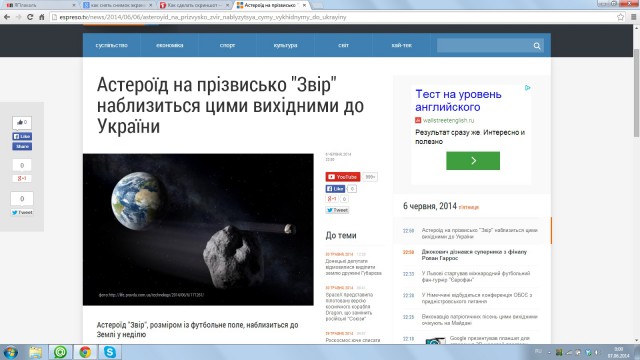Go back using the browser back arrow
This screenshot has height=360, width=640.
[7, 17]
